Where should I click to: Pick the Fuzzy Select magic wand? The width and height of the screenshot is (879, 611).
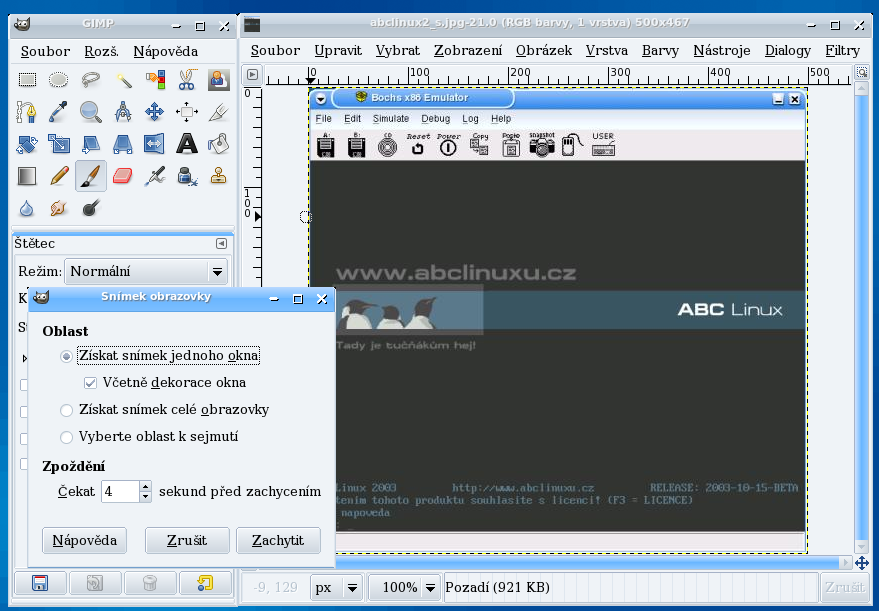[123, 80]
